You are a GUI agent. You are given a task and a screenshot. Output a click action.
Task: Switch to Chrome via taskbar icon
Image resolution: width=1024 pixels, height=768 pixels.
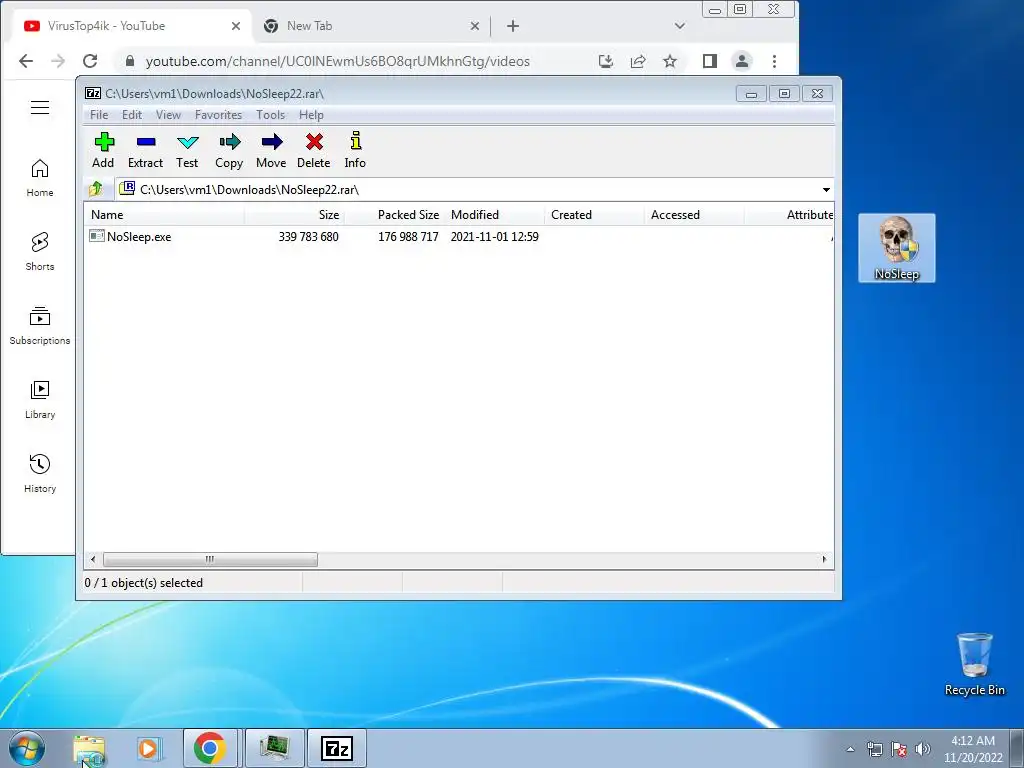coord(210,748)
